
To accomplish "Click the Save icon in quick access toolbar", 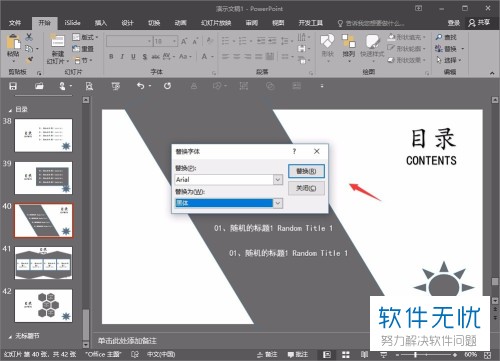I will 13,86.
